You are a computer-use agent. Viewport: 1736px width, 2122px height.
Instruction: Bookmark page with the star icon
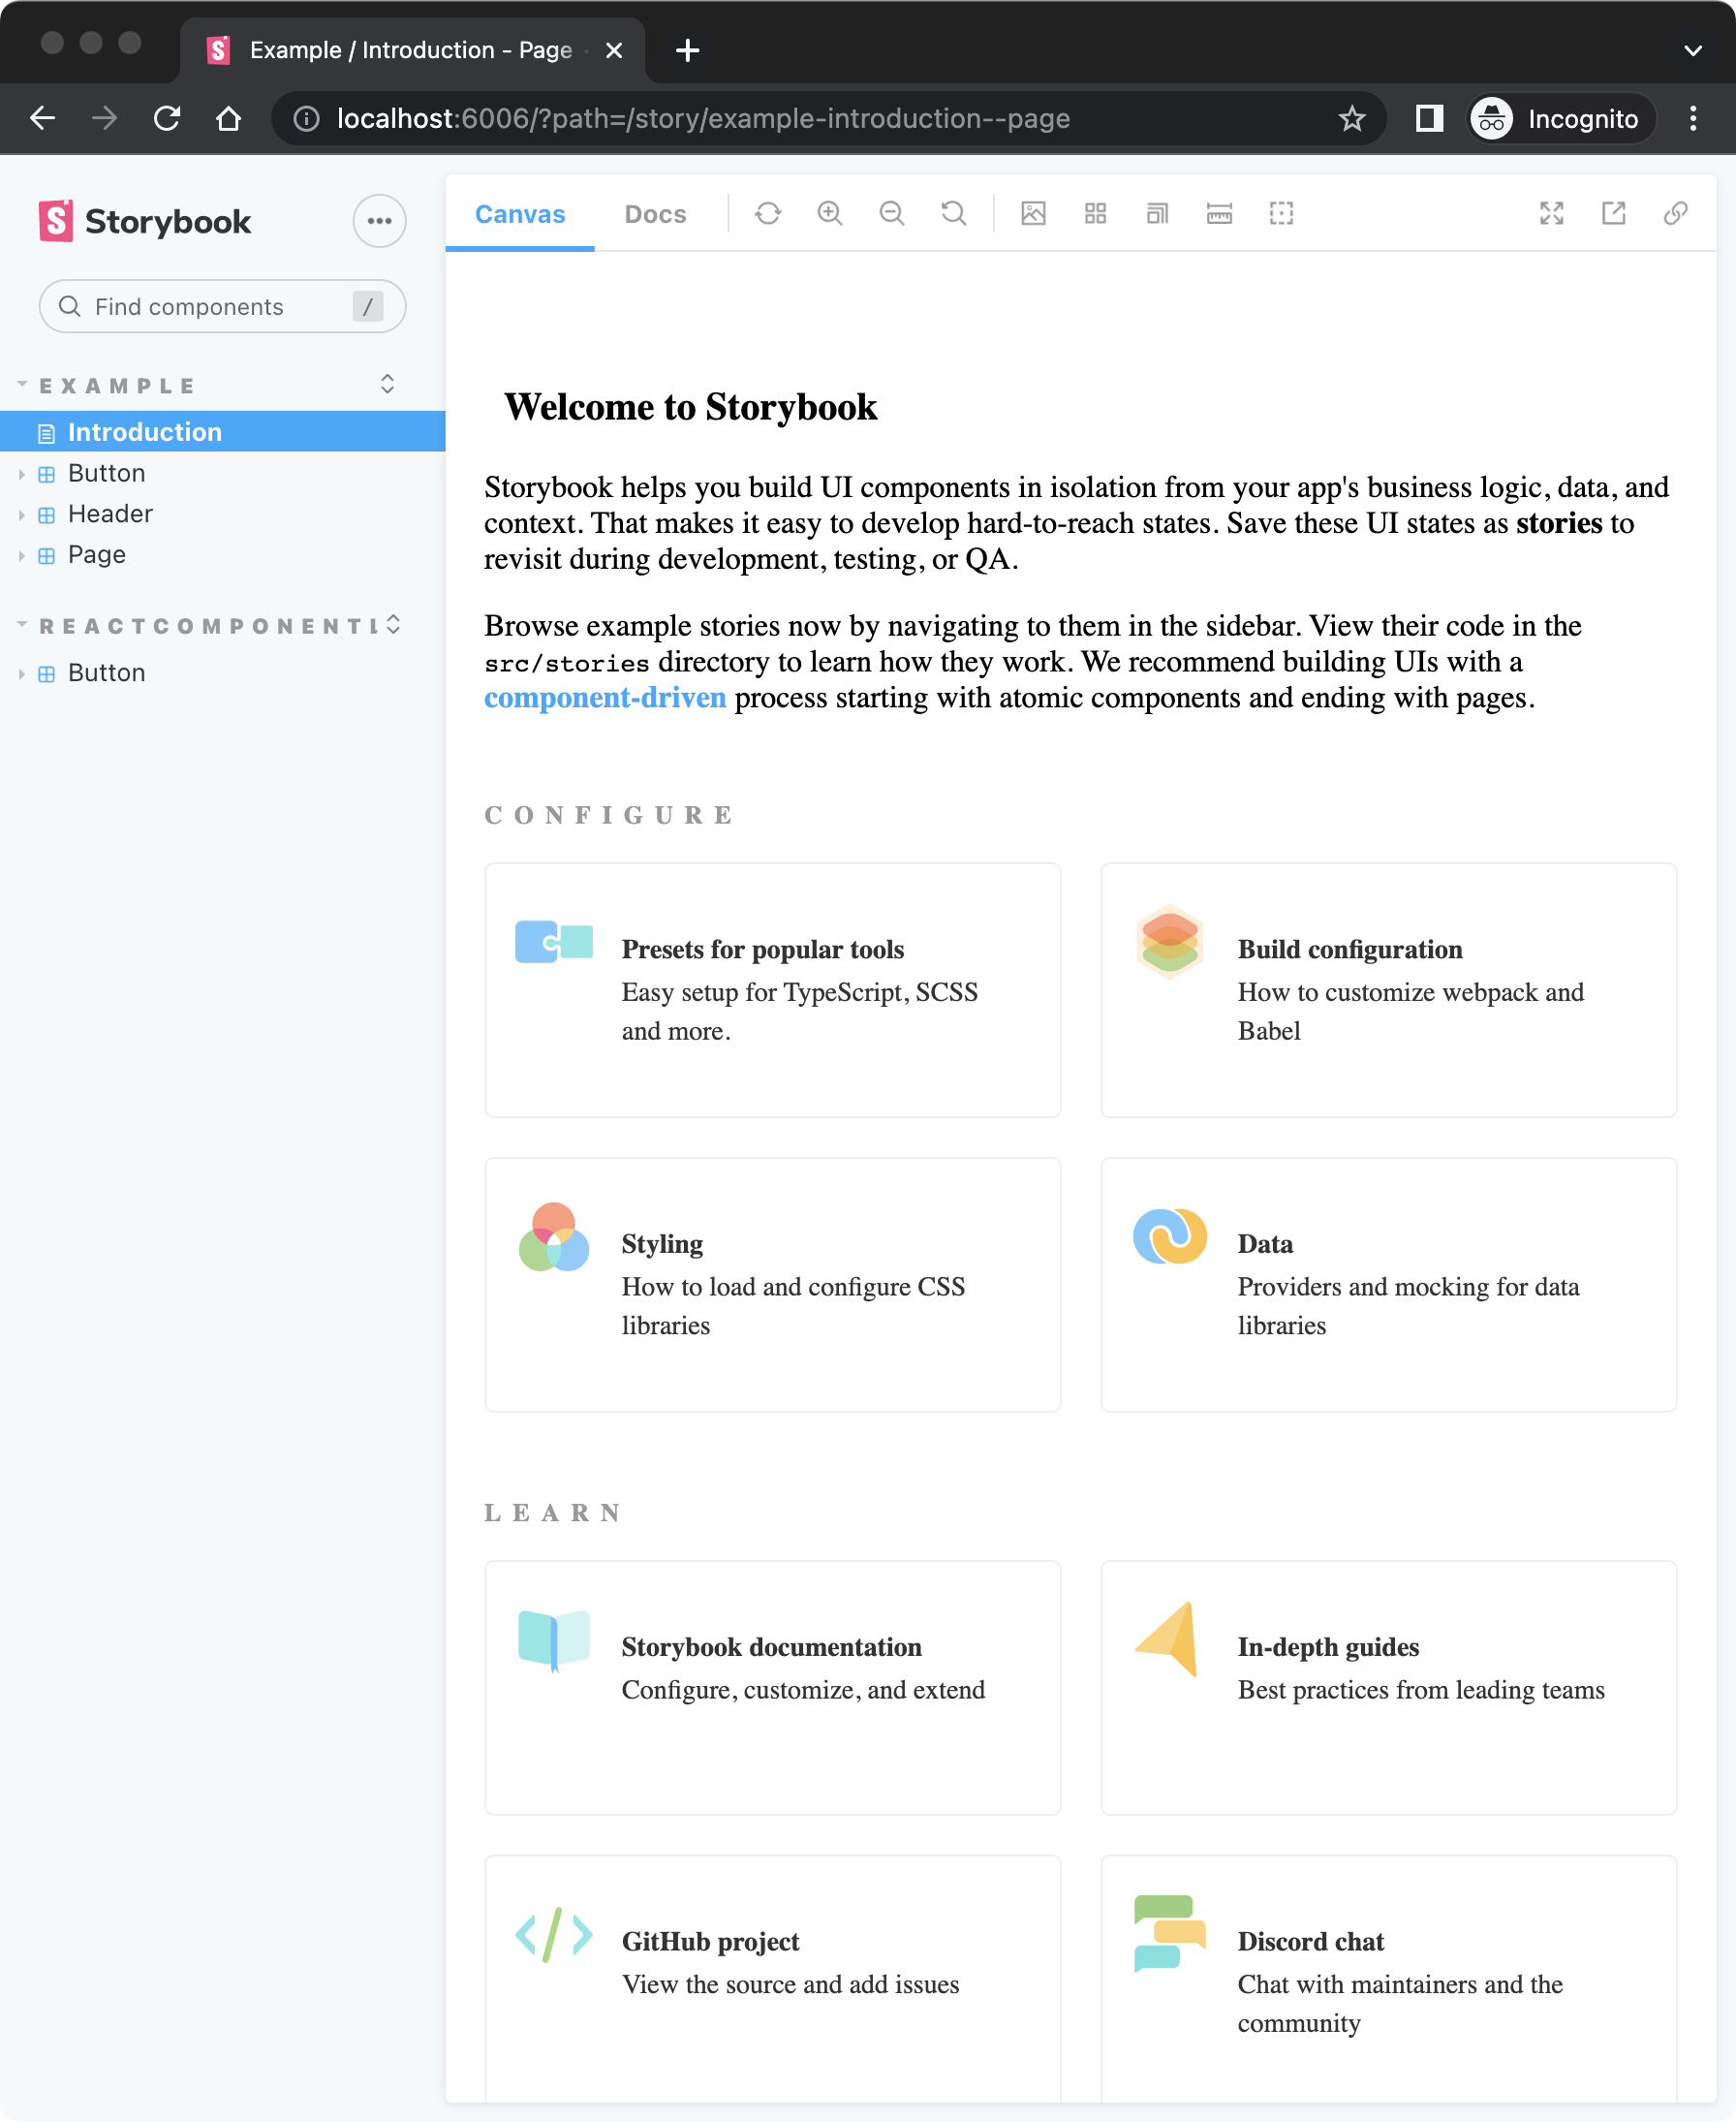[x=1351, y=118]
